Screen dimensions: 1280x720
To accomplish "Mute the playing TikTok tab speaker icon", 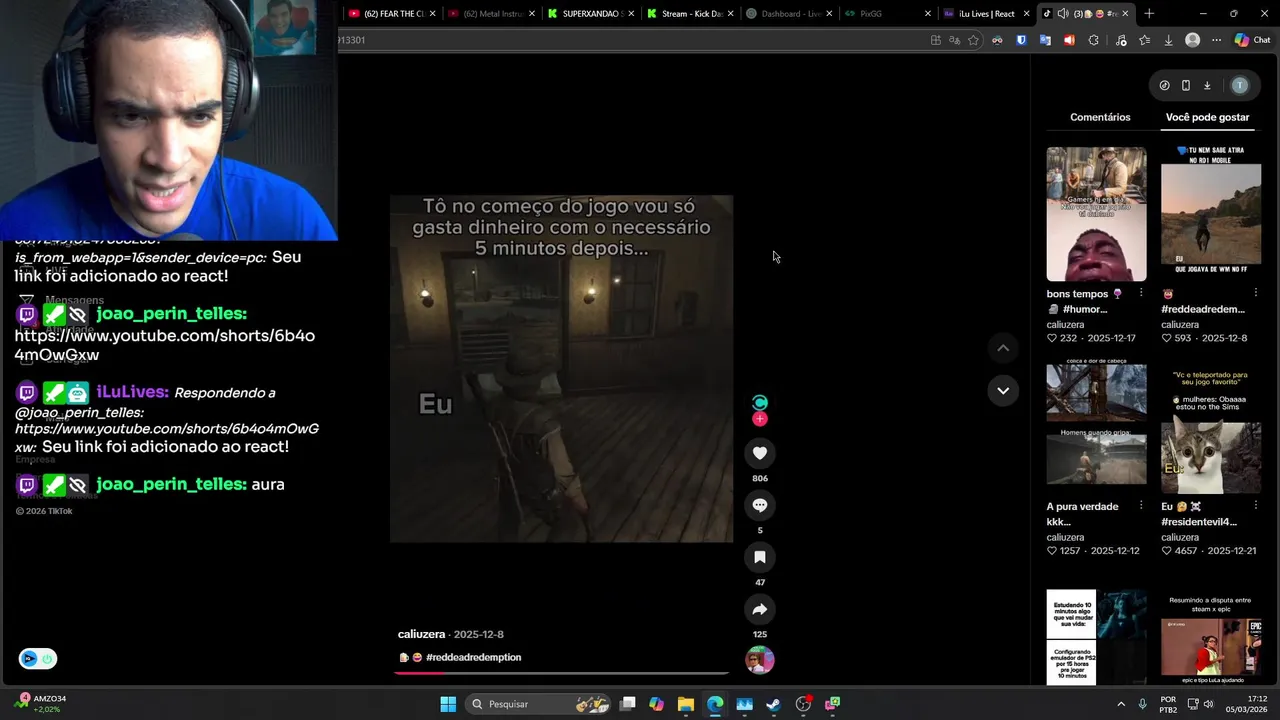I will 1062,14.
